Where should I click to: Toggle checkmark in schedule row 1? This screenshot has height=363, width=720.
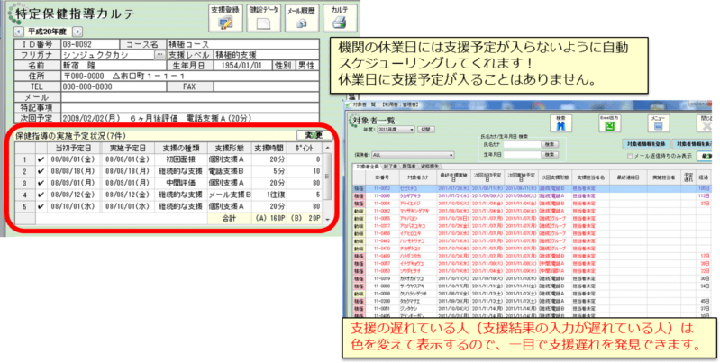(41, 160)
